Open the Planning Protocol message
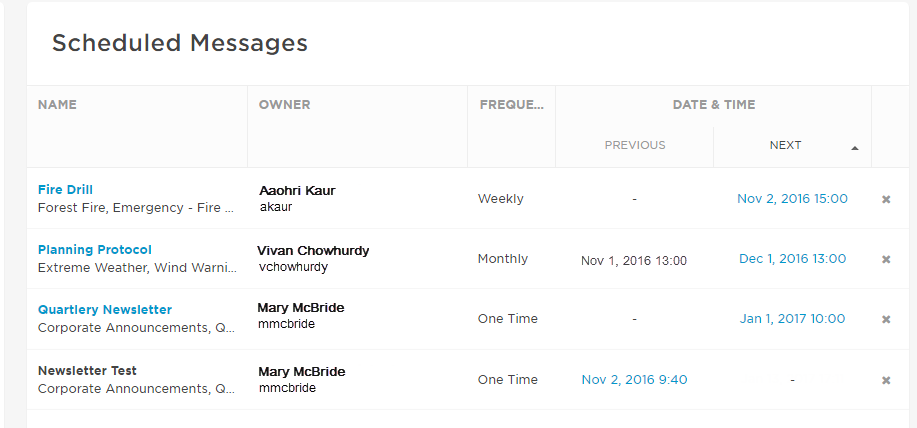This screenshot has height=428, width=917. click(x=95, y=250)
